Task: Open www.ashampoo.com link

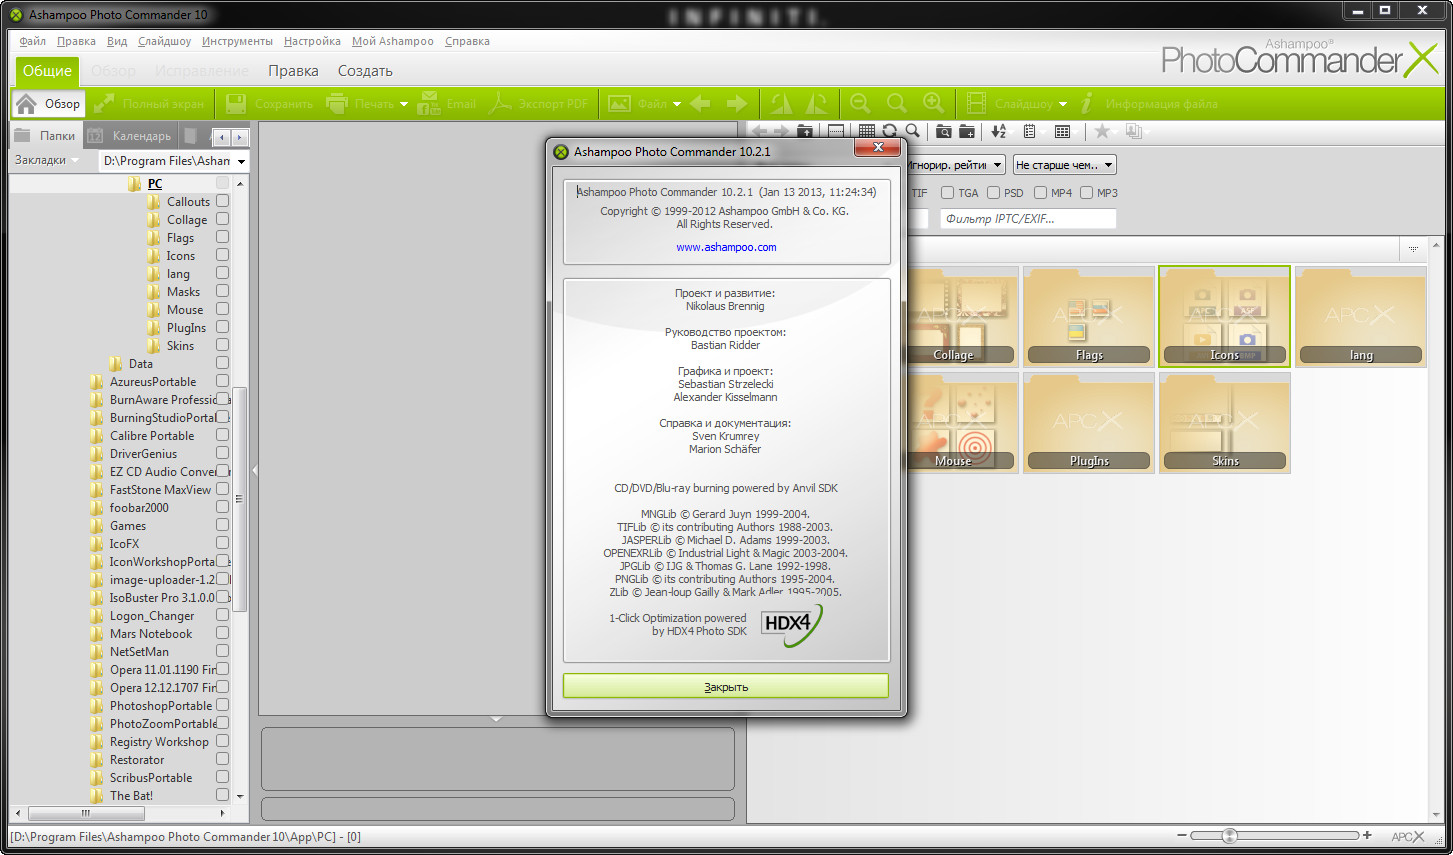Action: click(726, 247)
